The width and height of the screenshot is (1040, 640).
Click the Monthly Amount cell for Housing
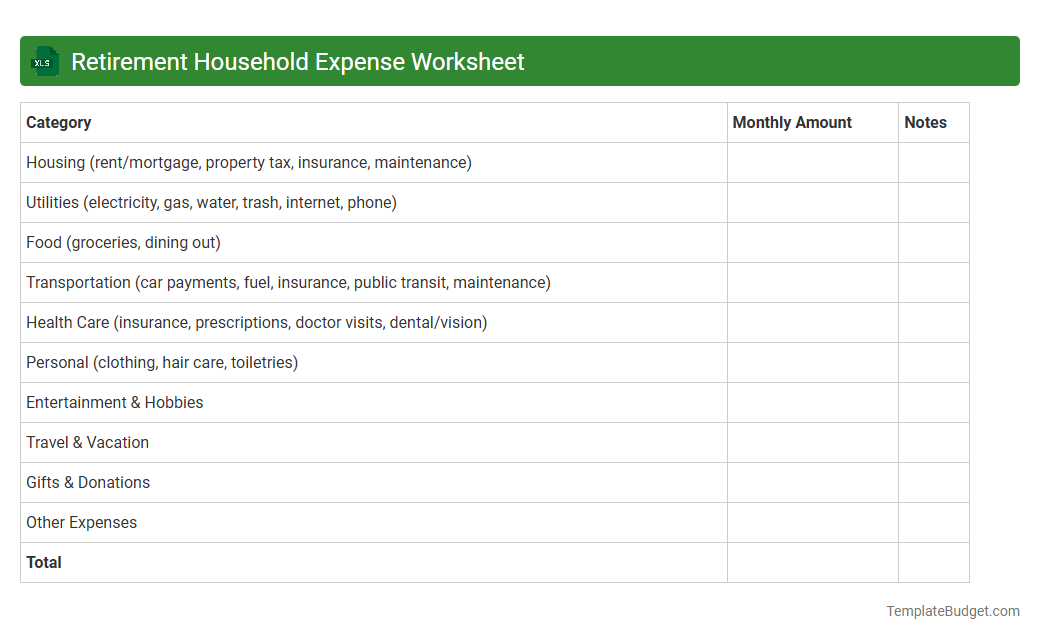(x=812, y=162)
